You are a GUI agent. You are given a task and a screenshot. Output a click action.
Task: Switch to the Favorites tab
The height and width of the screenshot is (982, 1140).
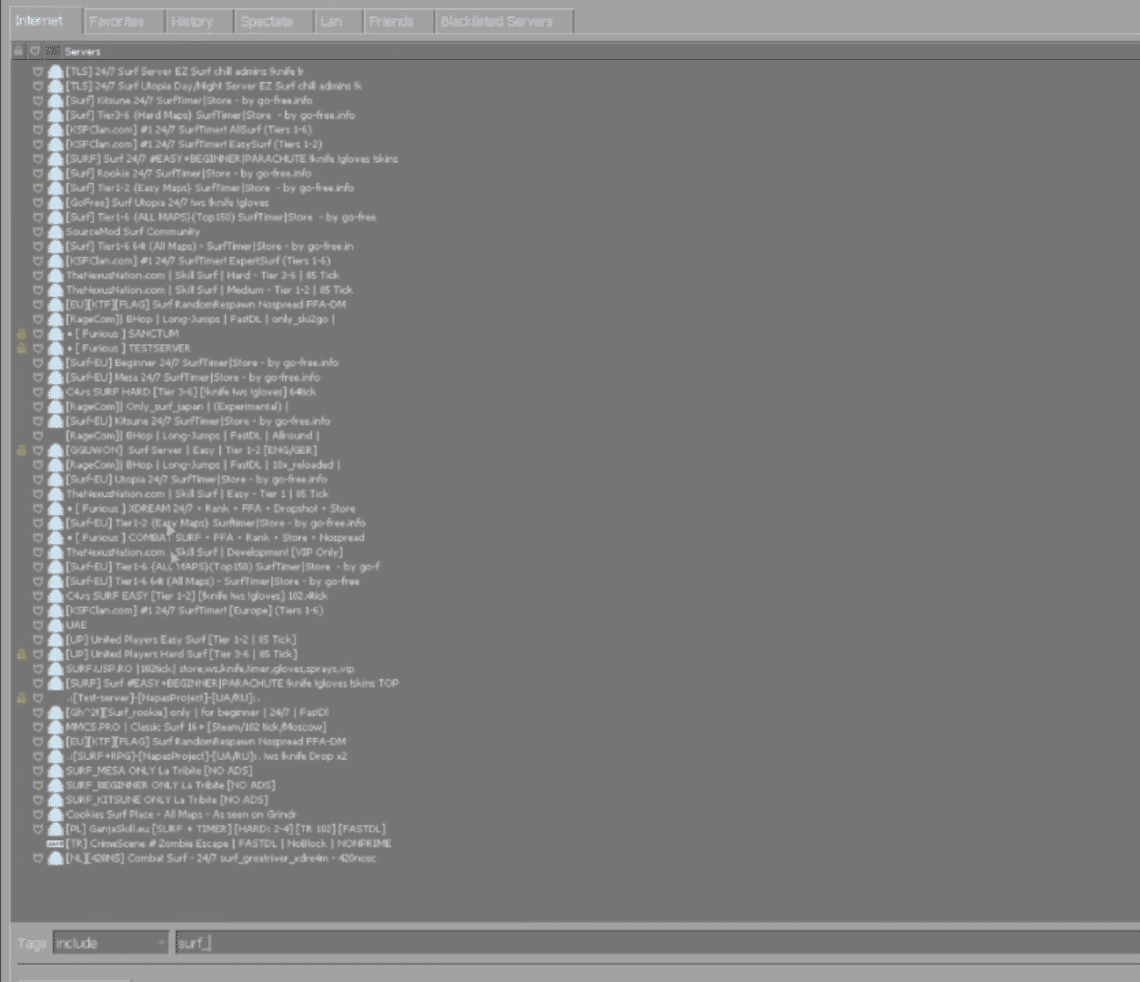click(115, 21)
